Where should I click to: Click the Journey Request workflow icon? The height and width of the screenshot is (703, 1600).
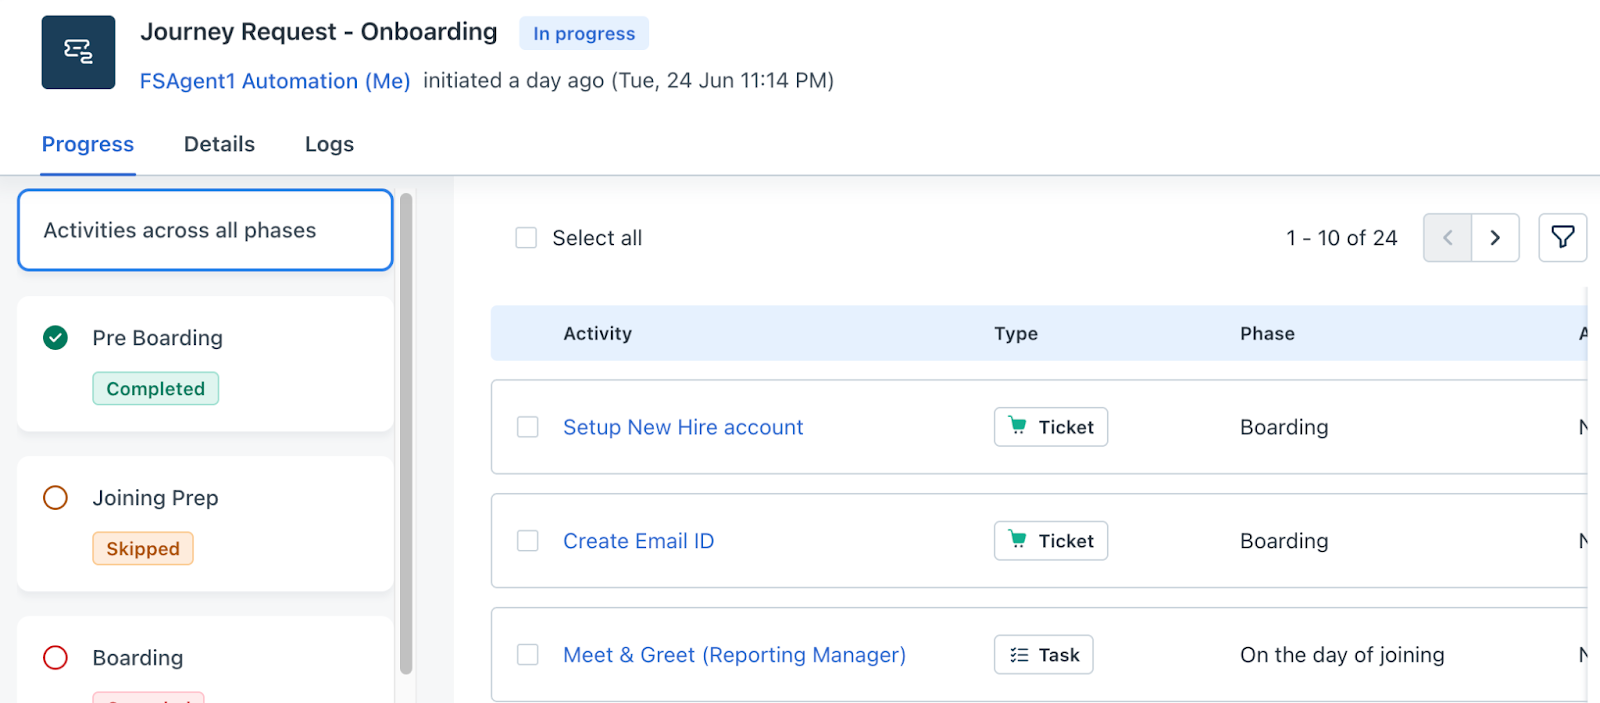[x=78, y=52]
